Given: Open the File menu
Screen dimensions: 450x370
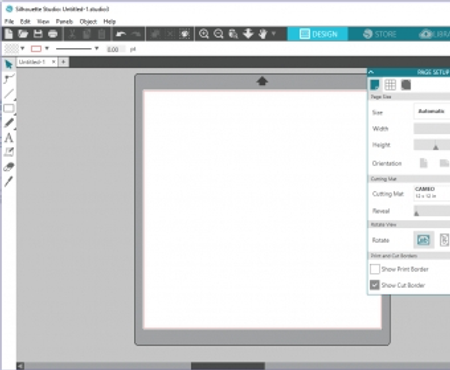Looking at the screenshot, I should coord(9,22).
